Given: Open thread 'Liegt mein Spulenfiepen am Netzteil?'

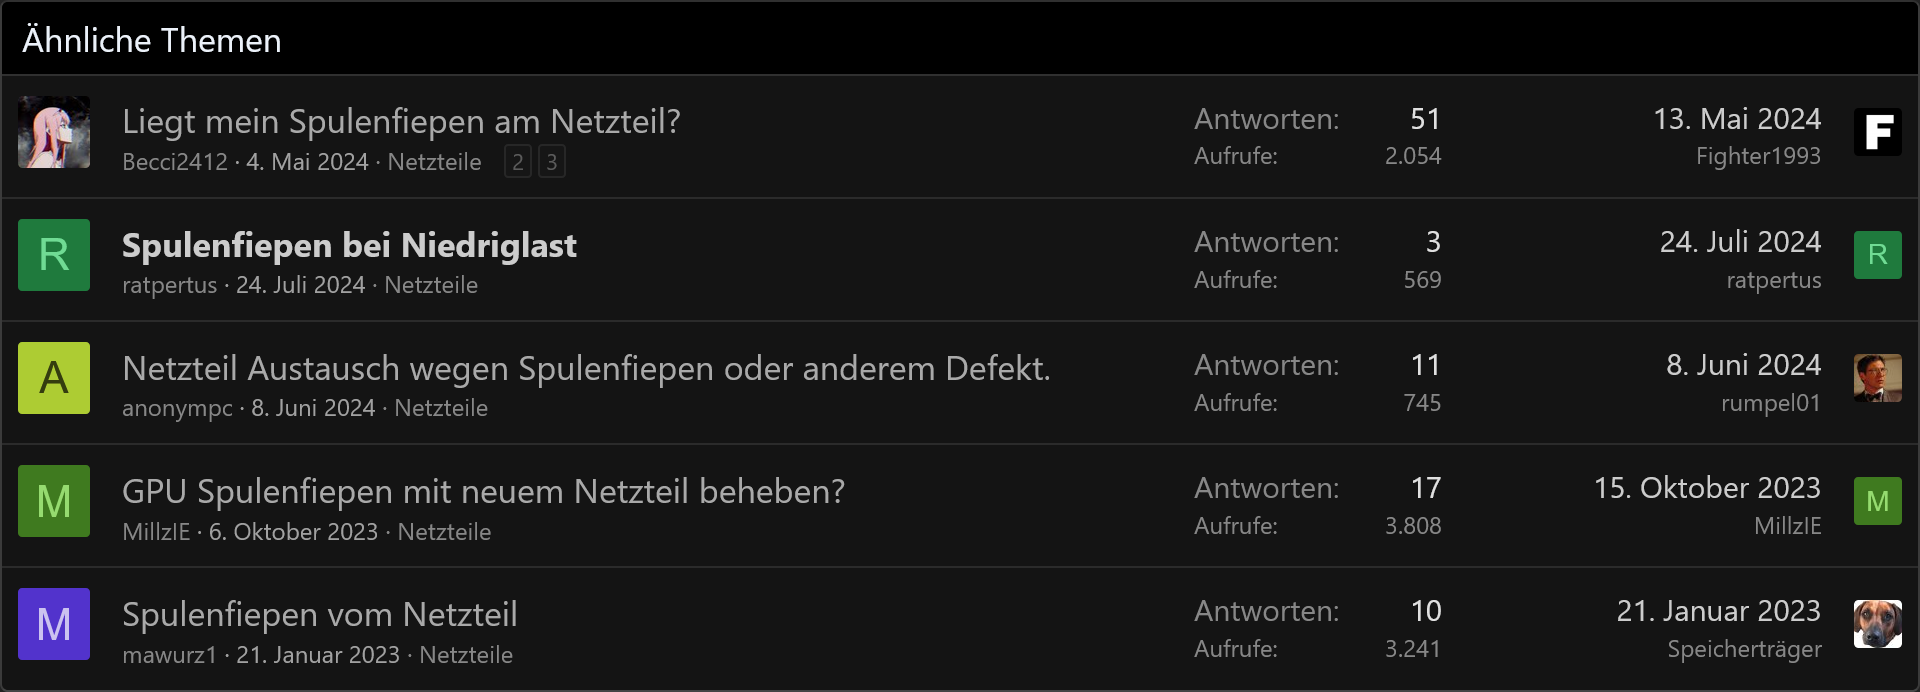Looking at the screenshot, I should 401,122.
